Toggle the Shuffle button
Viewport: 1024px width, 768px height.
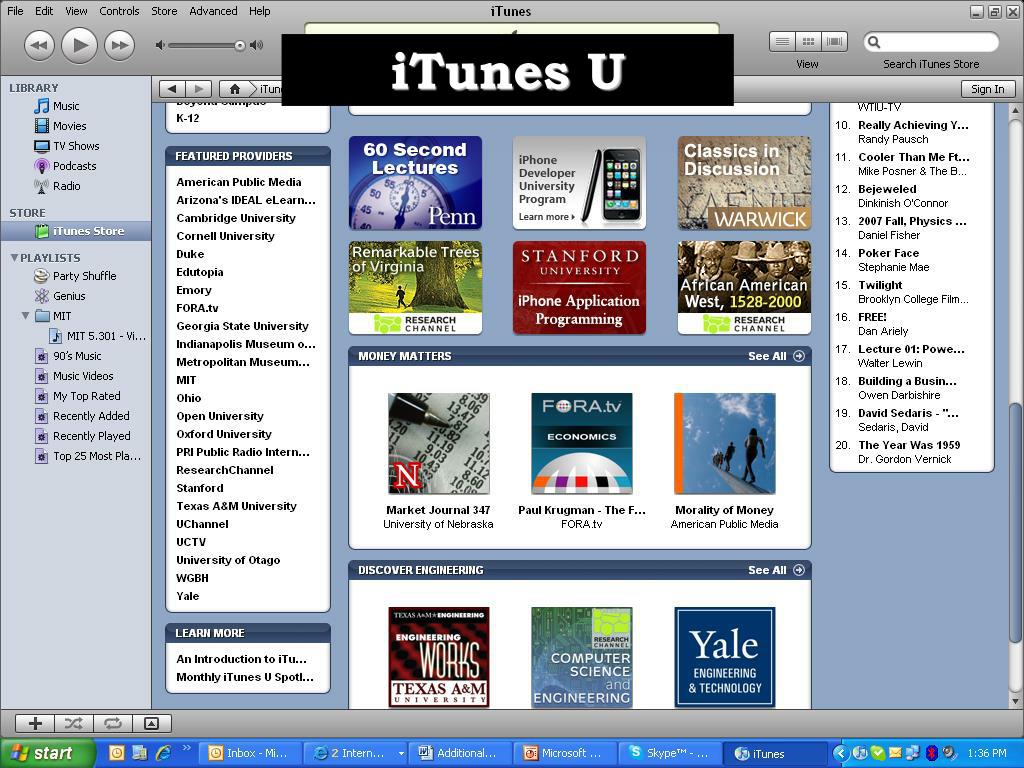[74, 723]
